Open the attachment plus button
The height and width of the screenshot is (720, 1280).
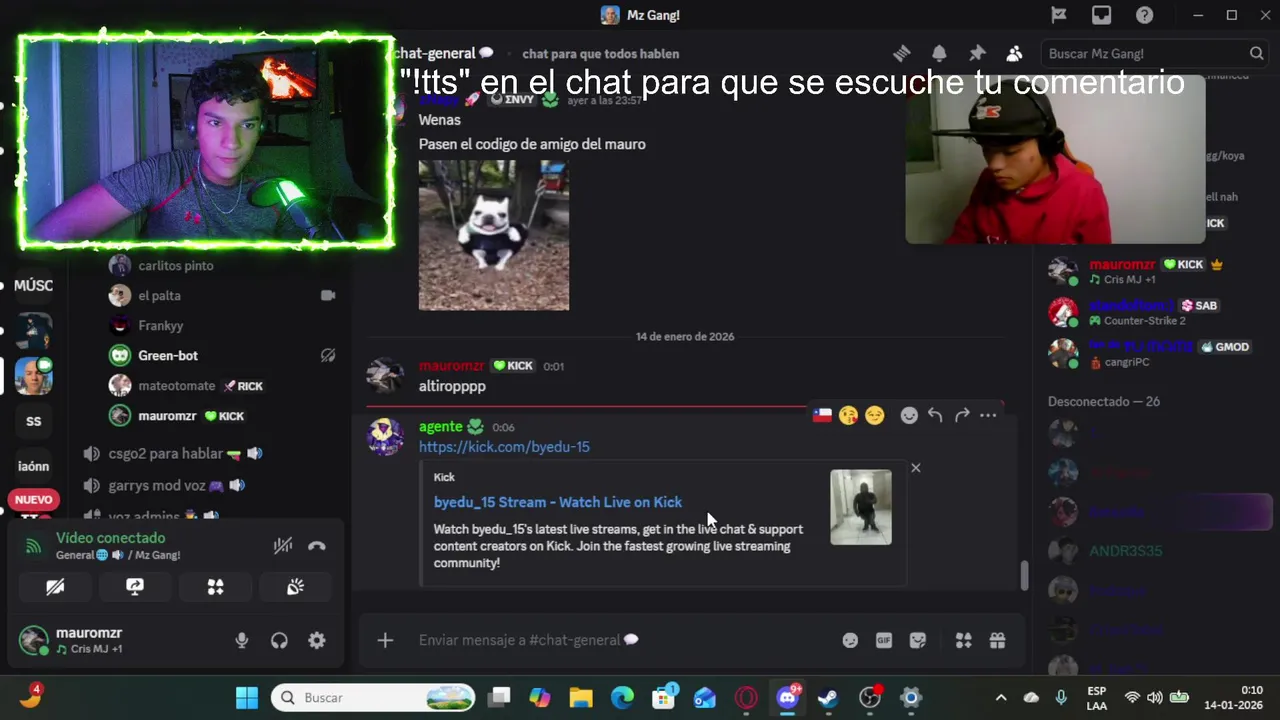point(385,640)
